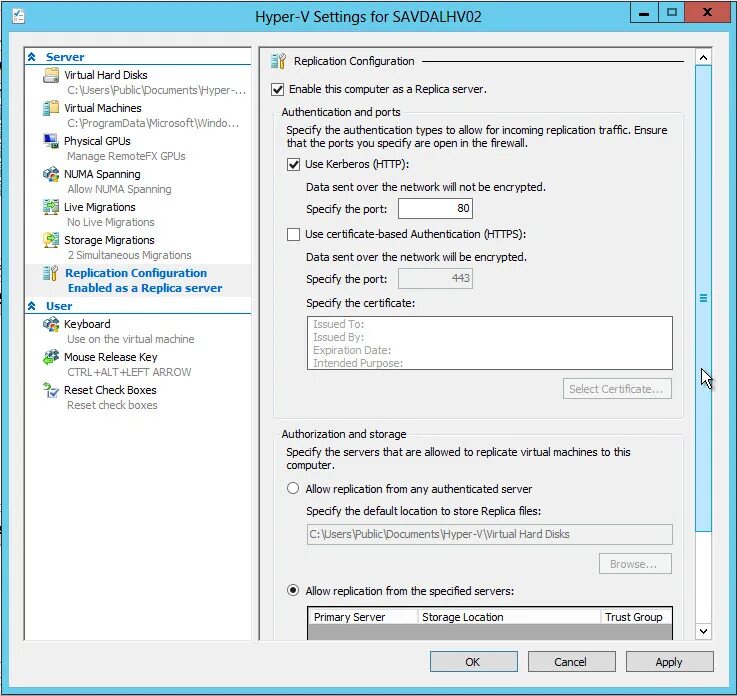Minimize the Hyper-V Settings window

644,13
